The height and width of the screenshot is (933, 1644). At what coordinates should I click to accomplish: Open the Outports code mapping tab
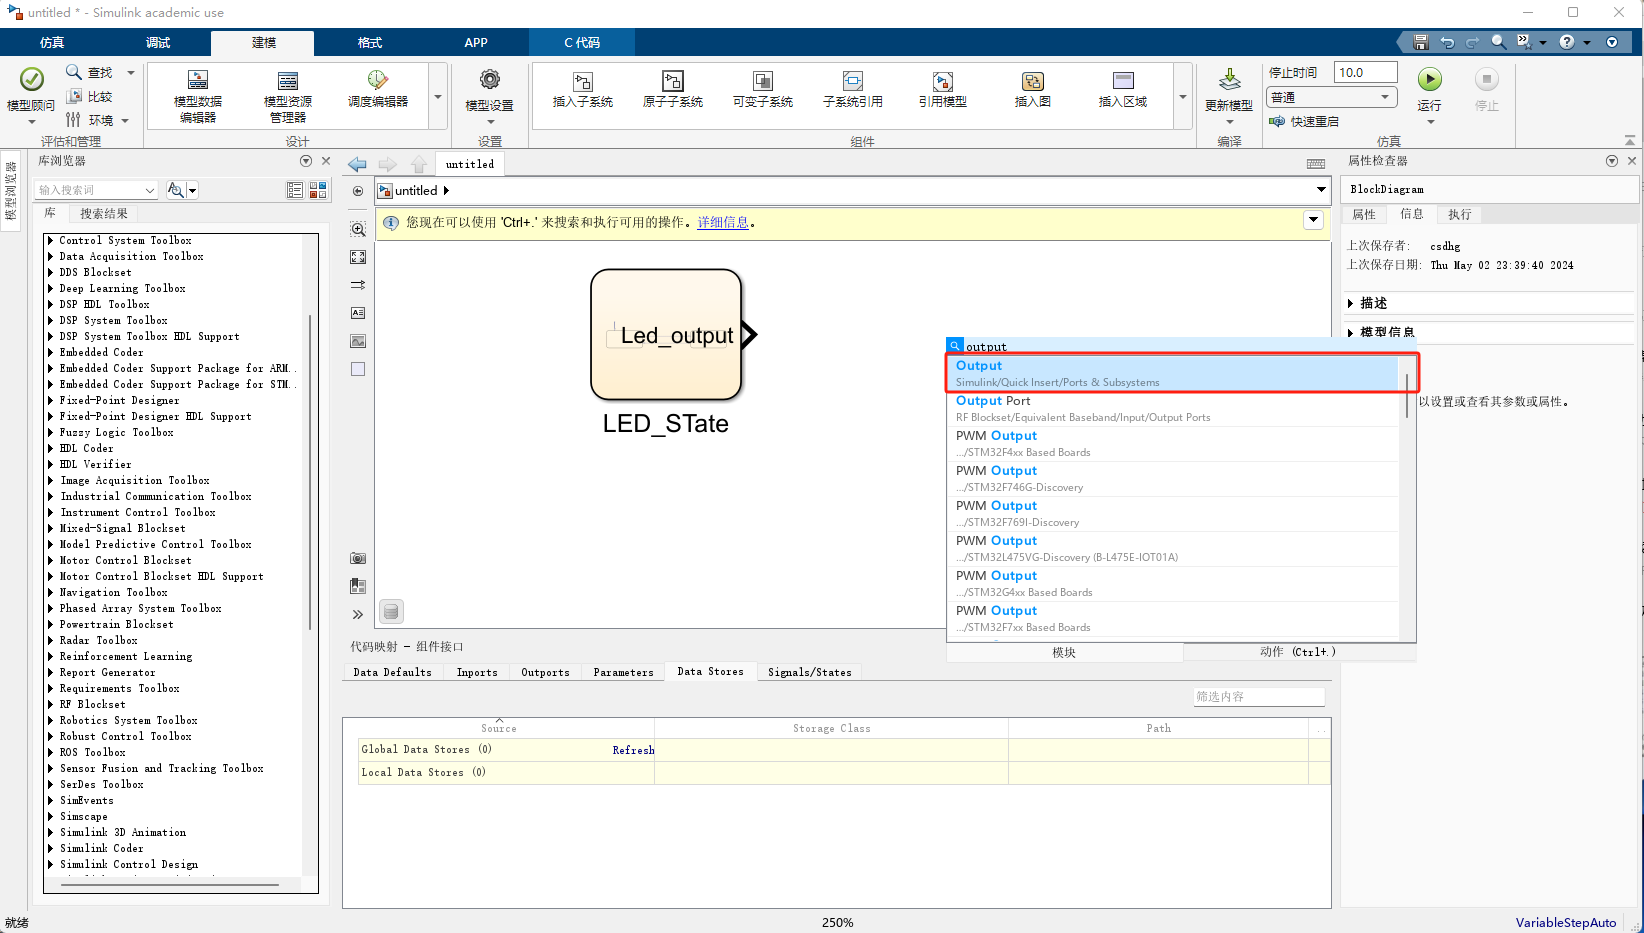pyautogui.click(x=545, y=672)
